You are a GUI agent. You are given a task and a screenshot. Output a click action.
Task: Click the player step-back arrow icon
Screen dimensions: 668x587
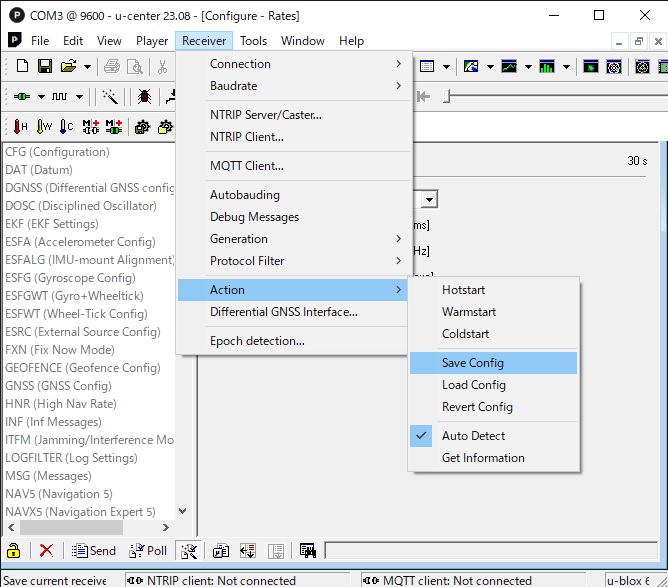click(x=423, y=97)
